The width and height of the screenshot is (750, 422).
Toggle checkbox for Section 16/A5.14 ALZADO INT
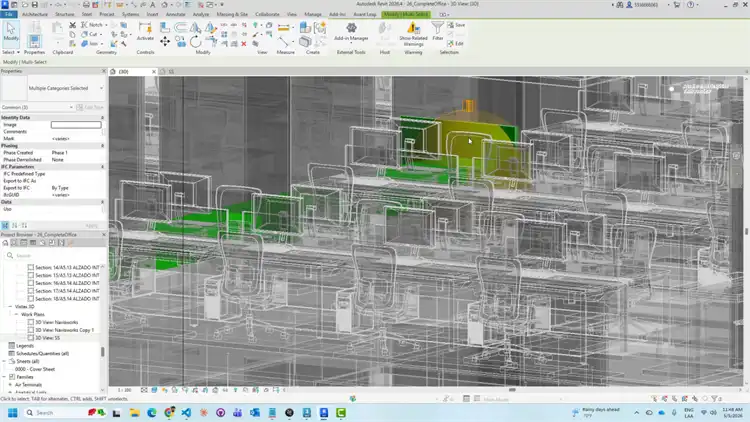tap(31, 283)
